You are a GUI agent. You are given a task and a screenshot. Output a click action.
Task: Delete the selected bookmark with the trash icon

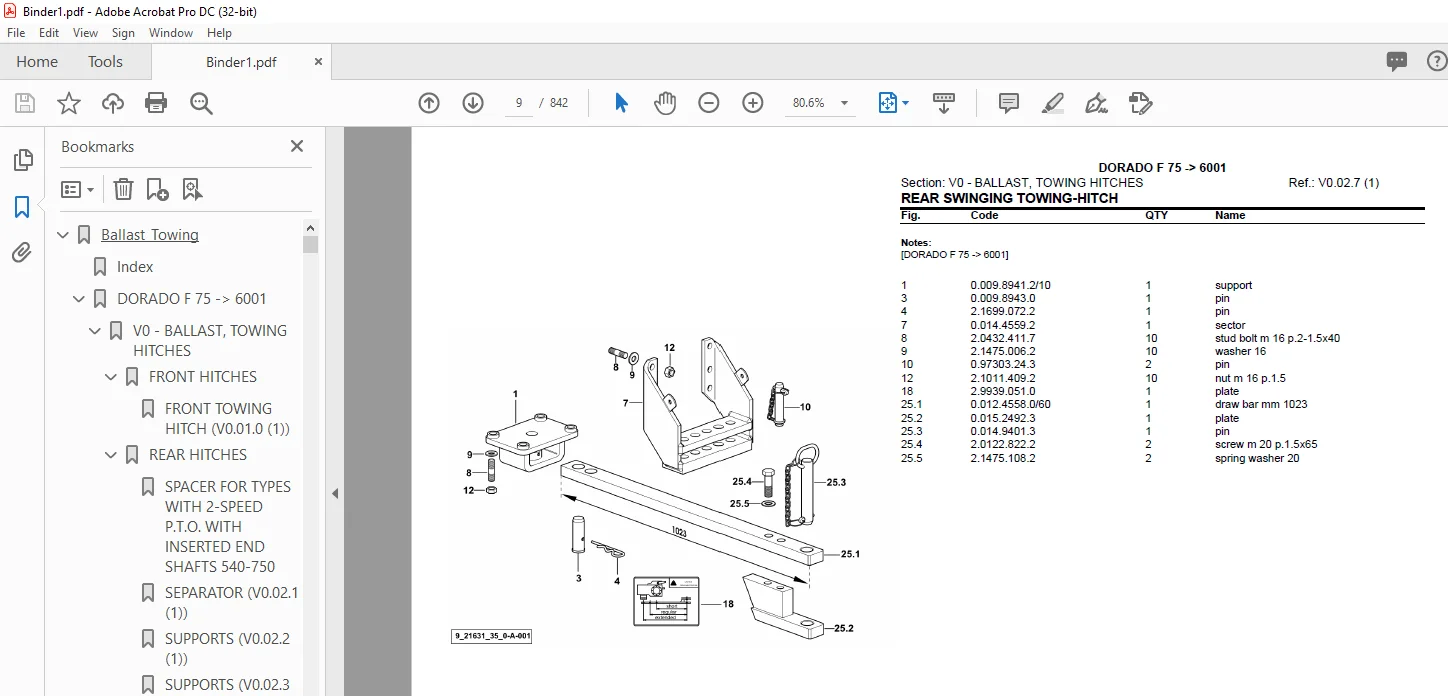[123, 189]
